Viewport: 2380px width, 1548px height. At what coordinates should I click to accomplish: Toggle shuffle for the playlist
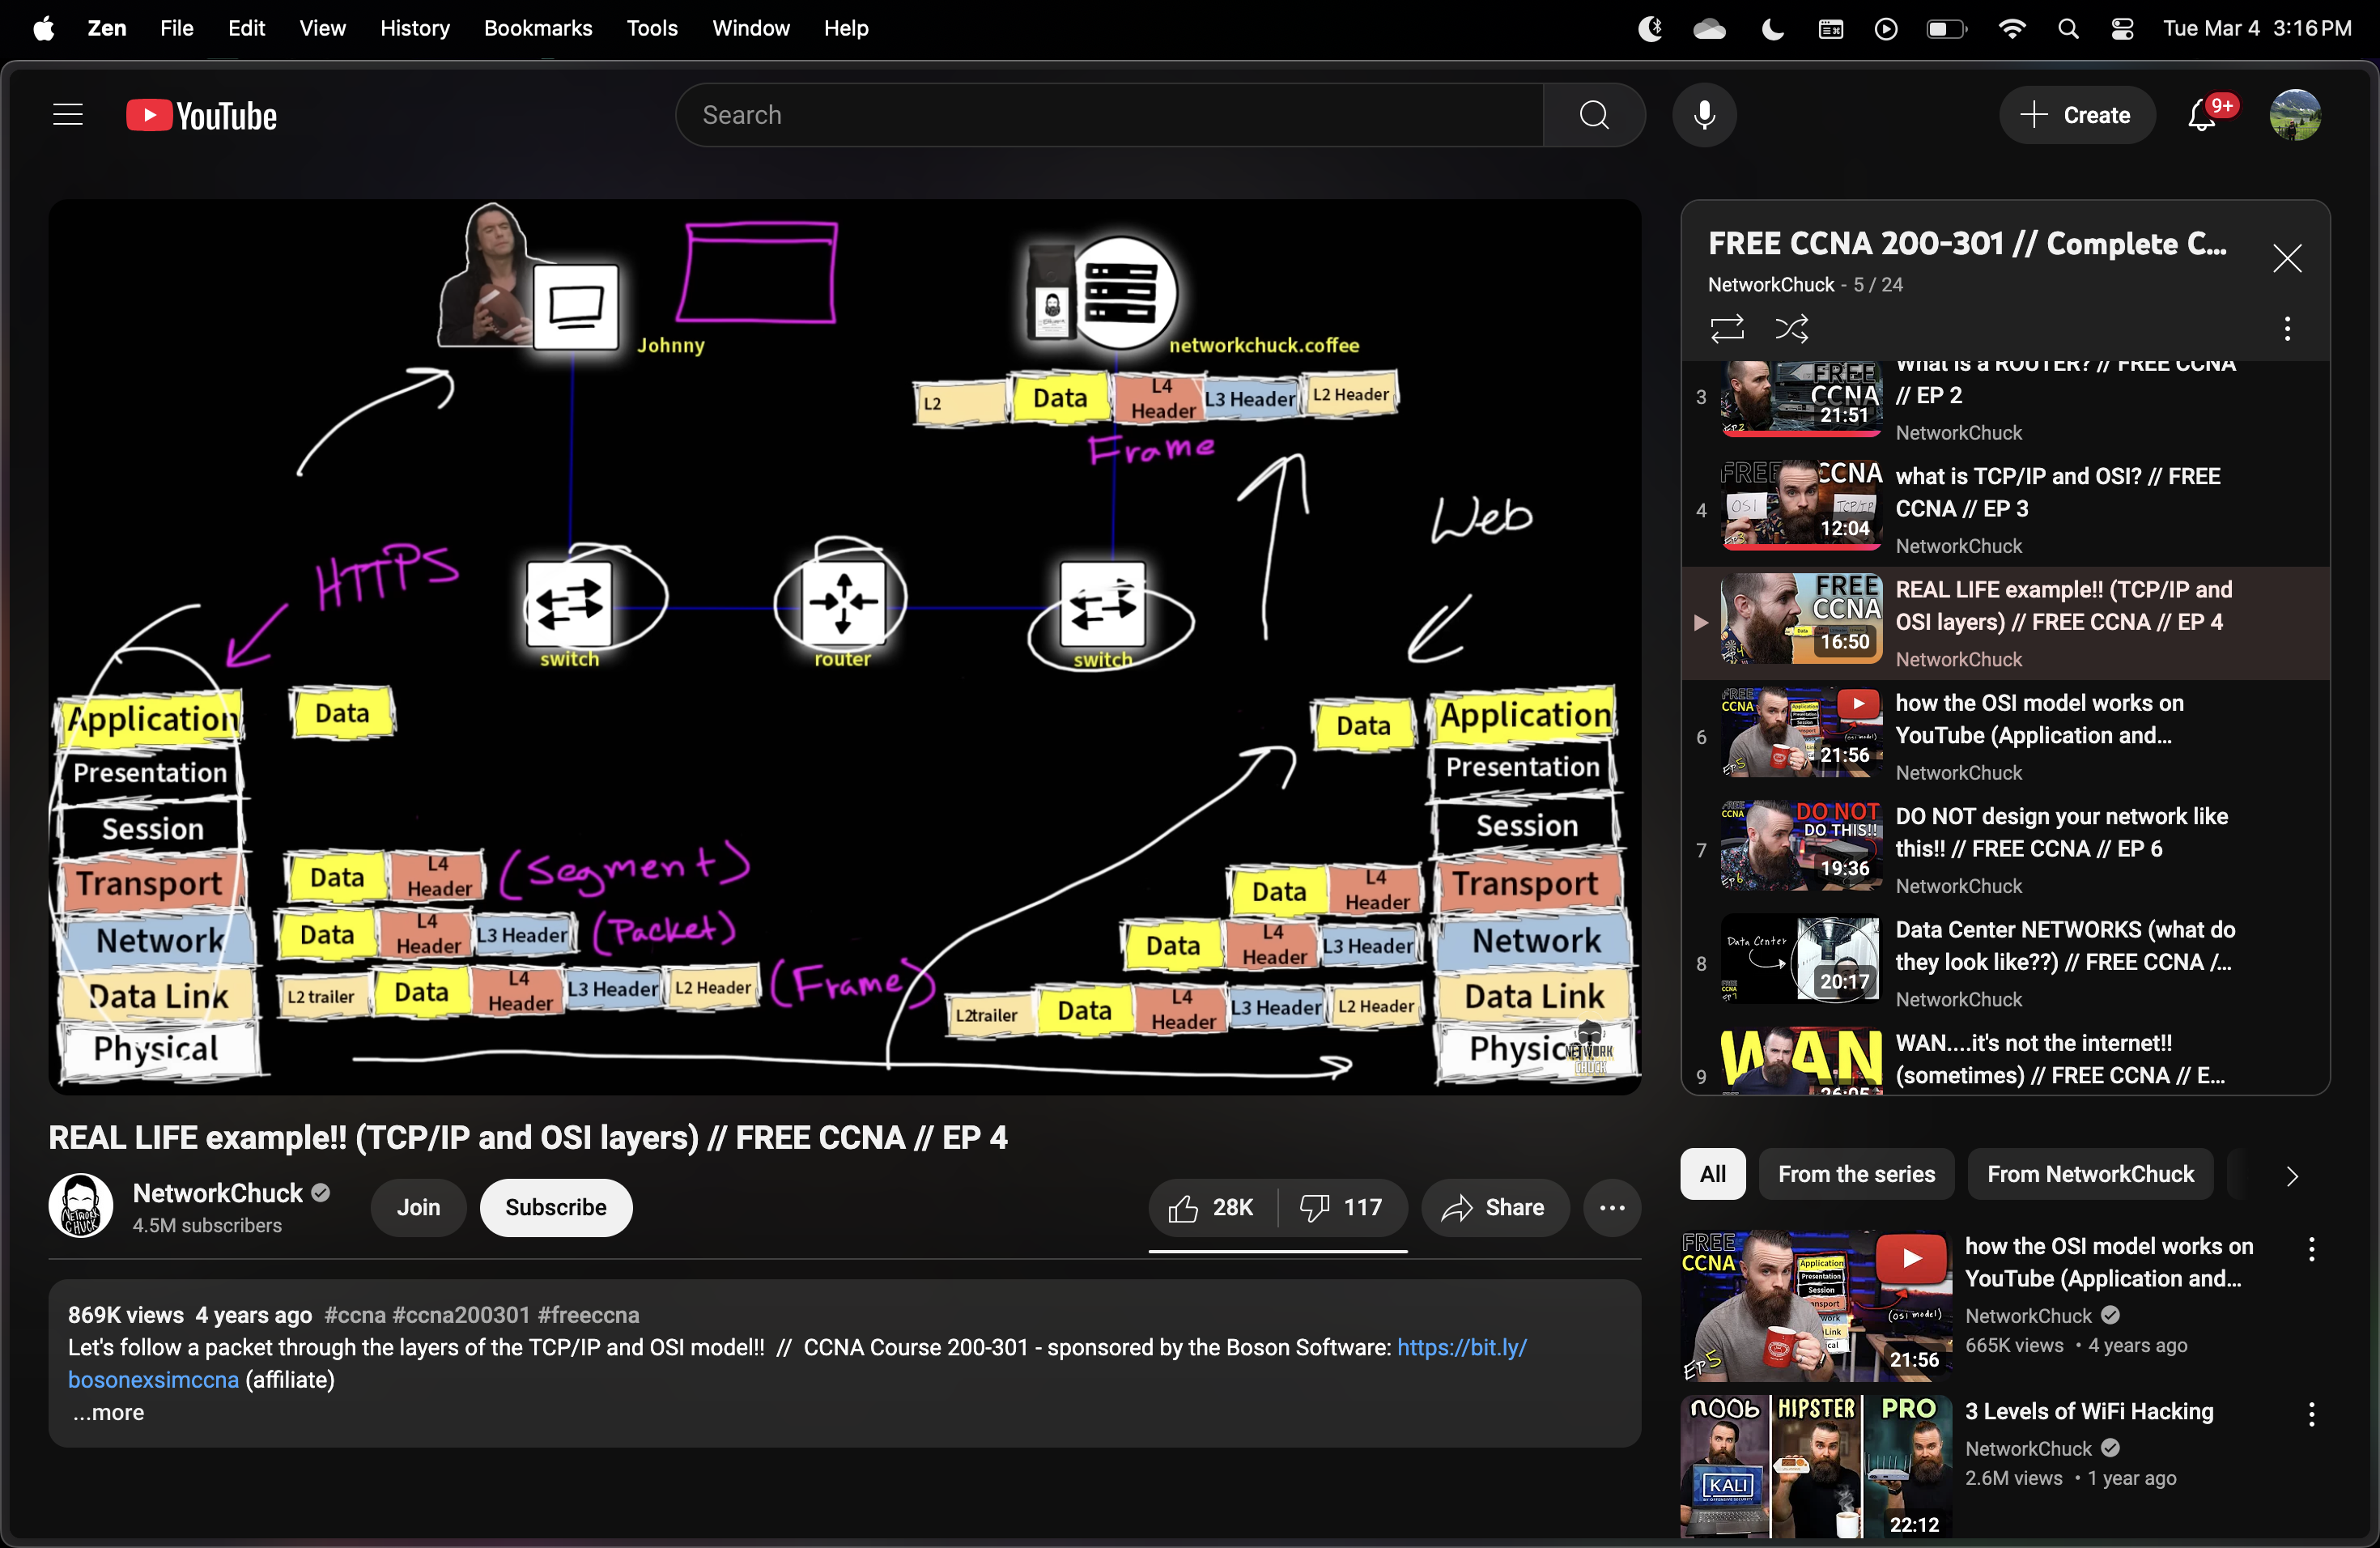pyautogui.click(x=1791, y=328)
